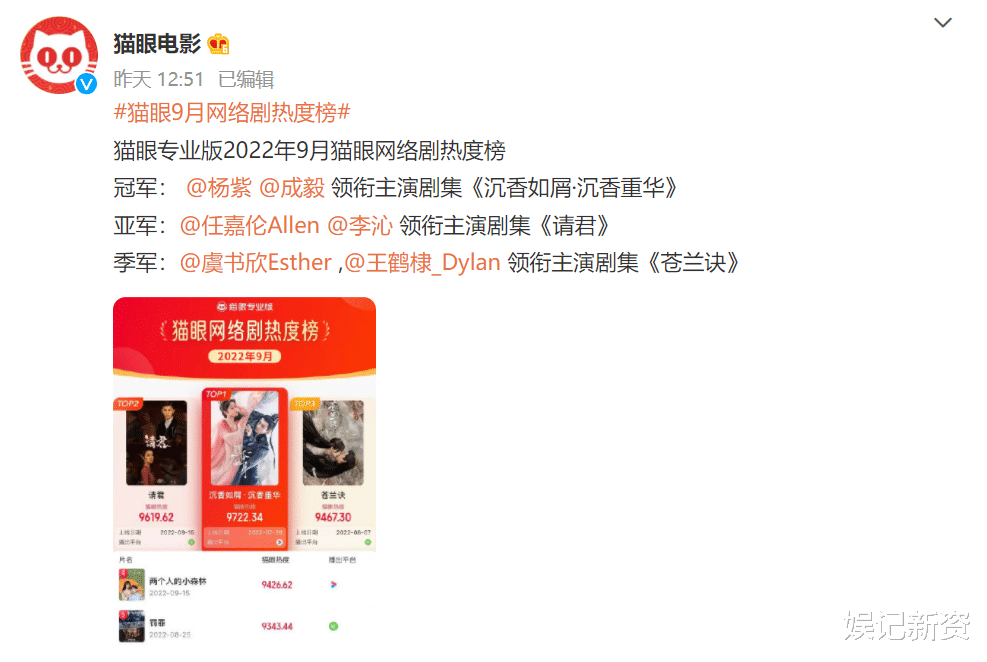The image size is (987, 662).
Task: Click the 昨天 12:51 post timestamp
Action: pos(159,79)
